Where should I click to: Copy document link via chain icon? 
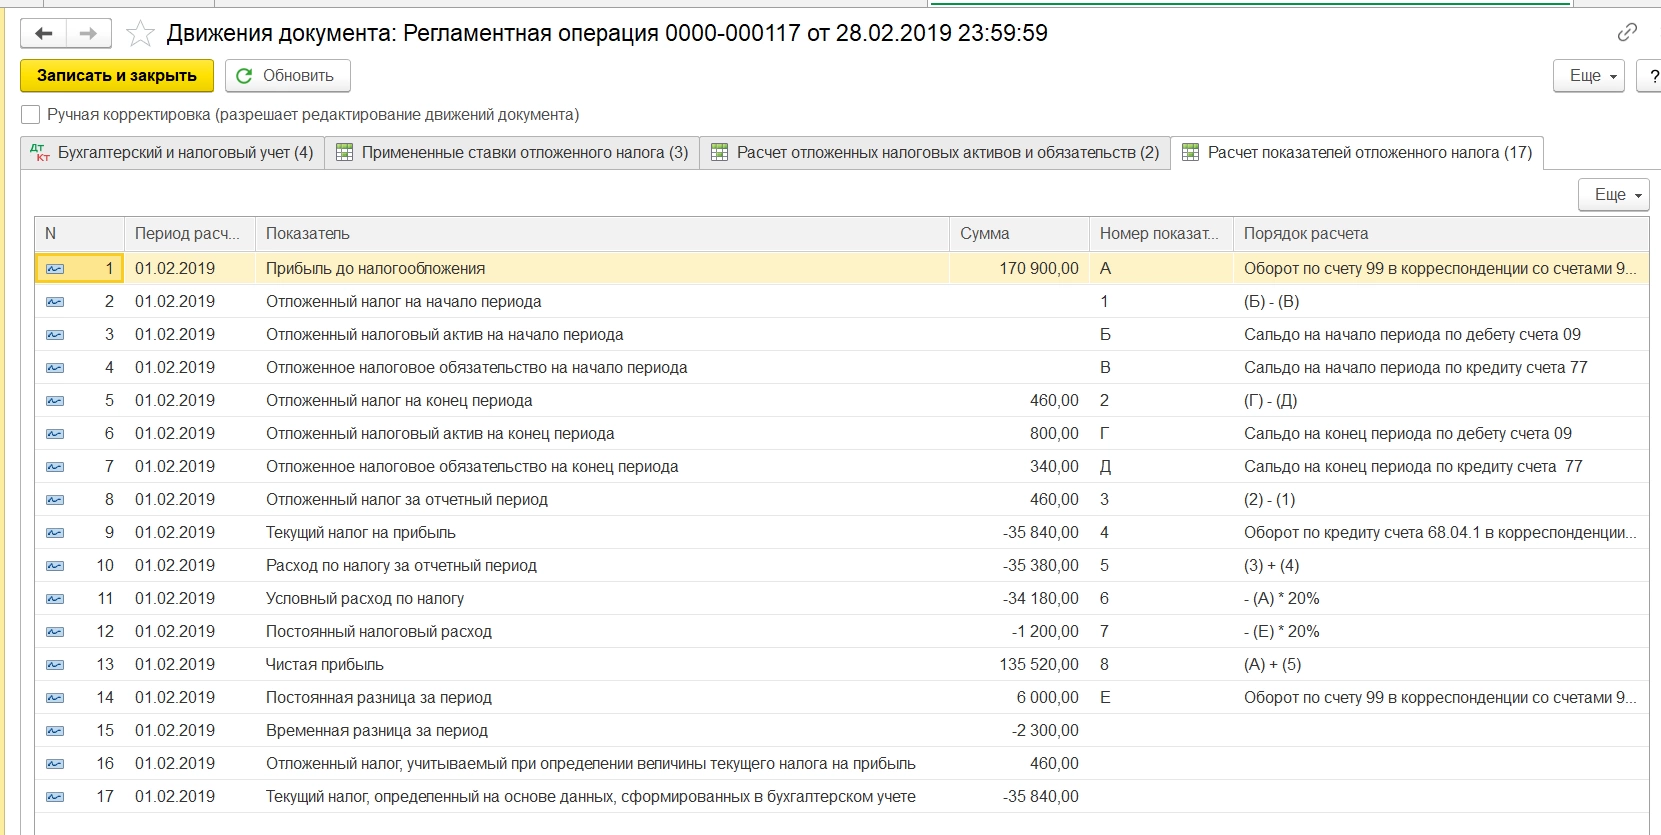[x=1627, y=33]
